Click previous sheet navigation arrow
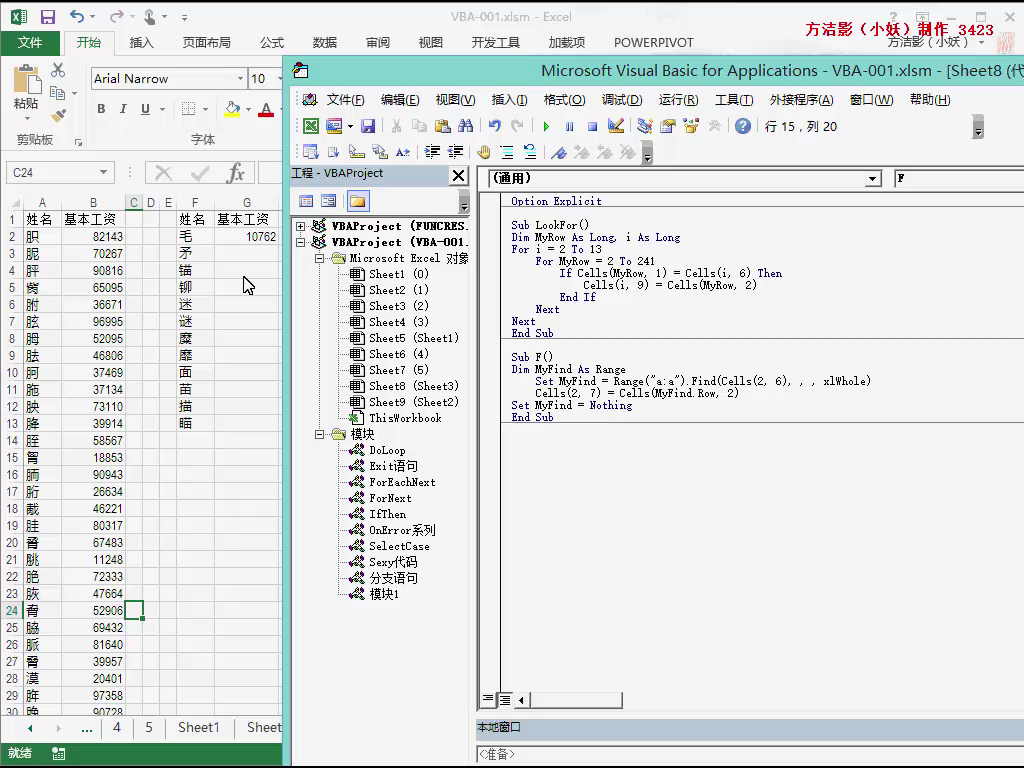This screenshot has width=1024, height=768. pyautogui.click(x=30, y=728)
